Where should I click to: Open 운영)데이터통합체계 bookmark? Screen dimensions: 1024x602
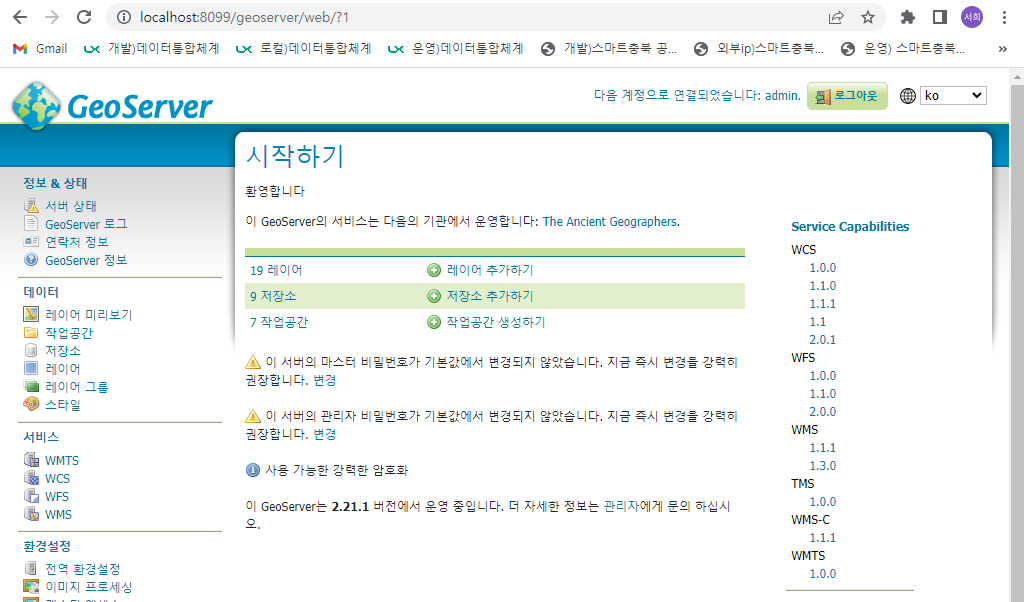coord(456,48)
